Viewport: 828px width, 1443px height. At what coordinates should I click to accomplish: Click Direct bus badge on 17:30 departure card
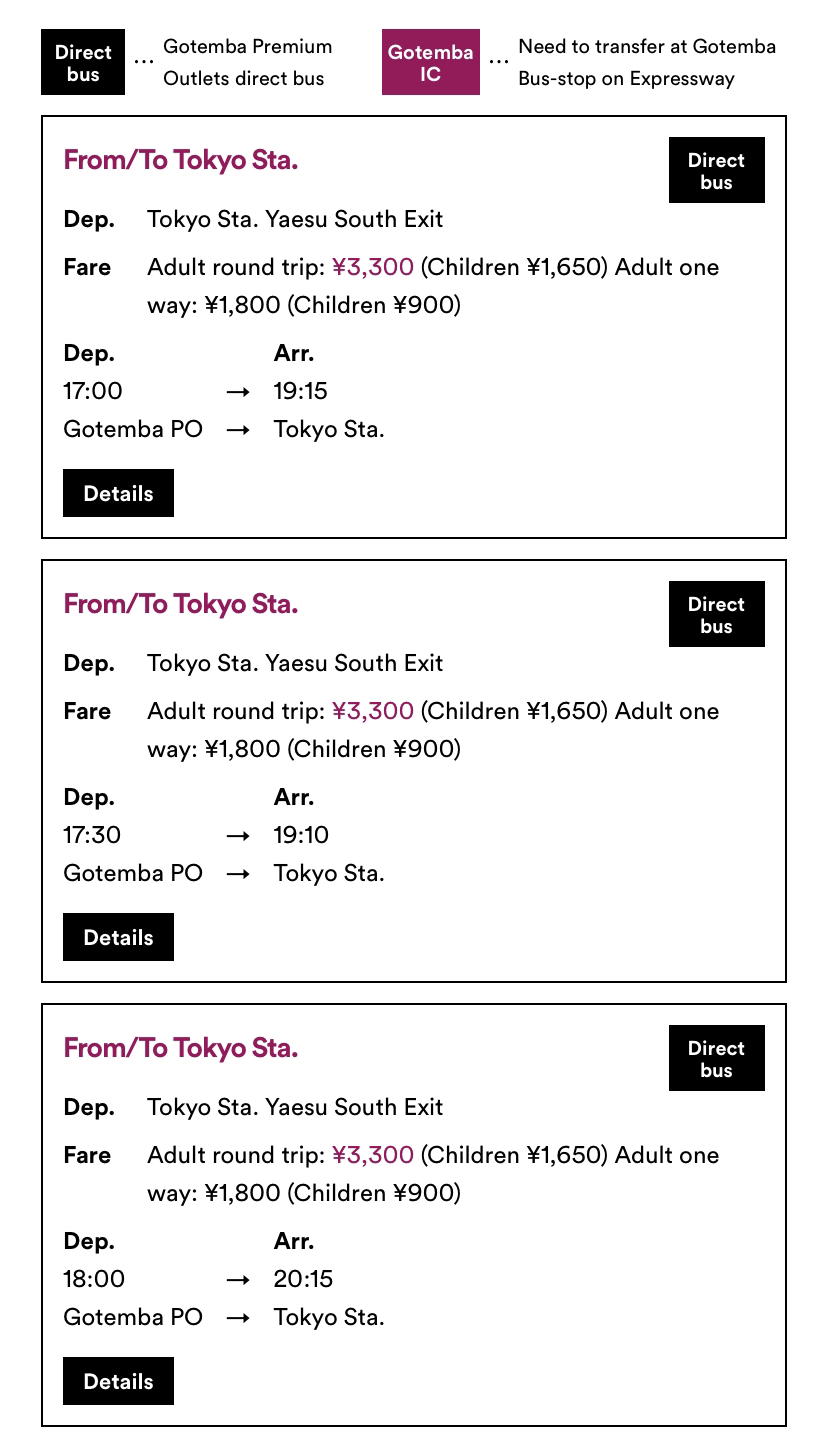pos(716,615)
